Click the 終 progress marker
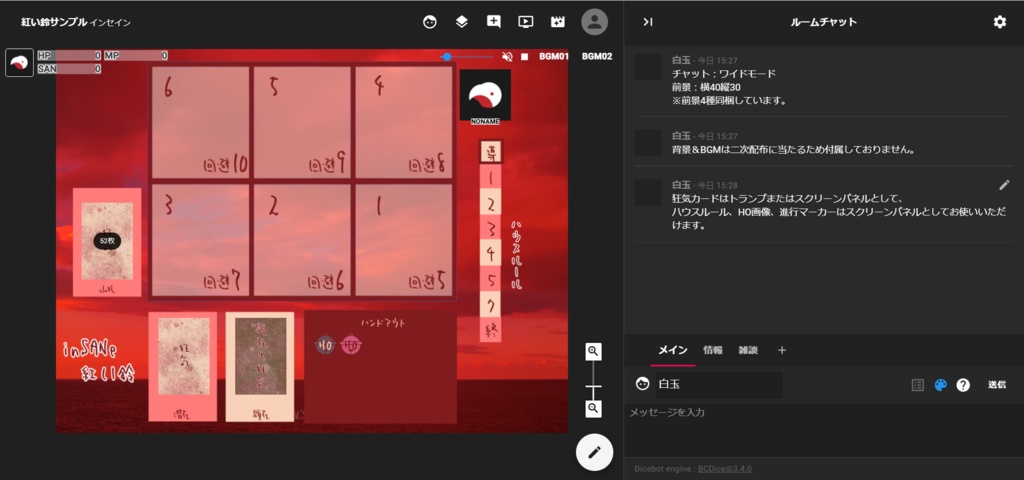Image resolution: width=1024 pixels, height=480 pixels. pyautogui.click(x=490, y=330)
